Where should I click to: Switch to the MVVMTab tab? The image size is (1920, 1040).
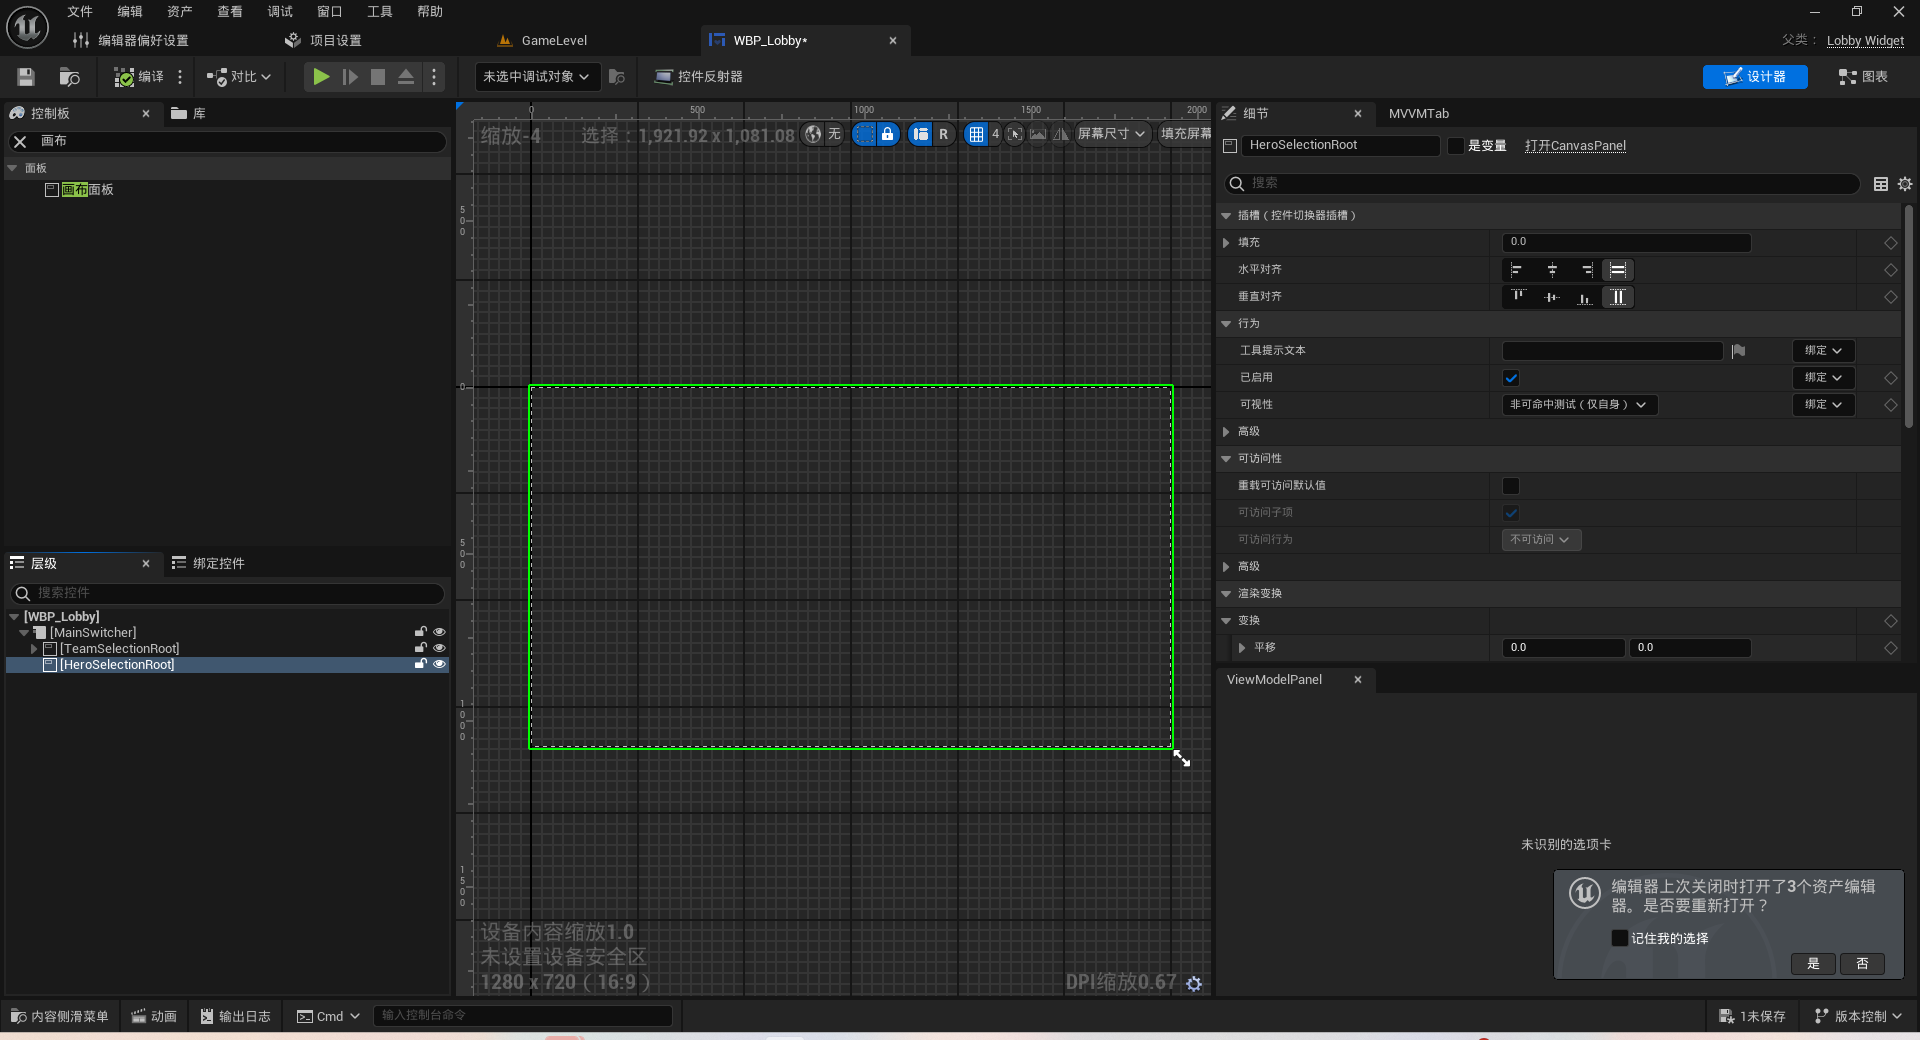pos(1418,114)
